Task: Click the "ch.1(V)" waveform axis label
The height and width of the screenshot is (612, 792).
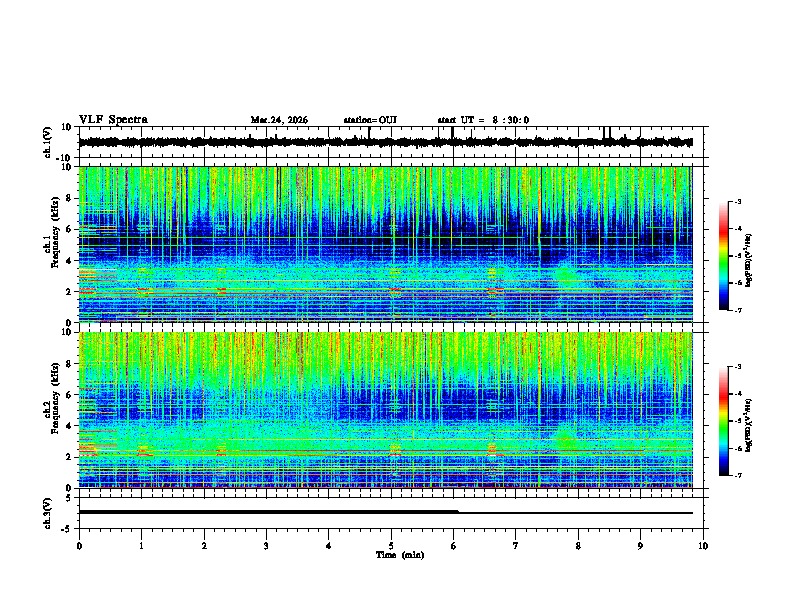Action: click(48, 142)
